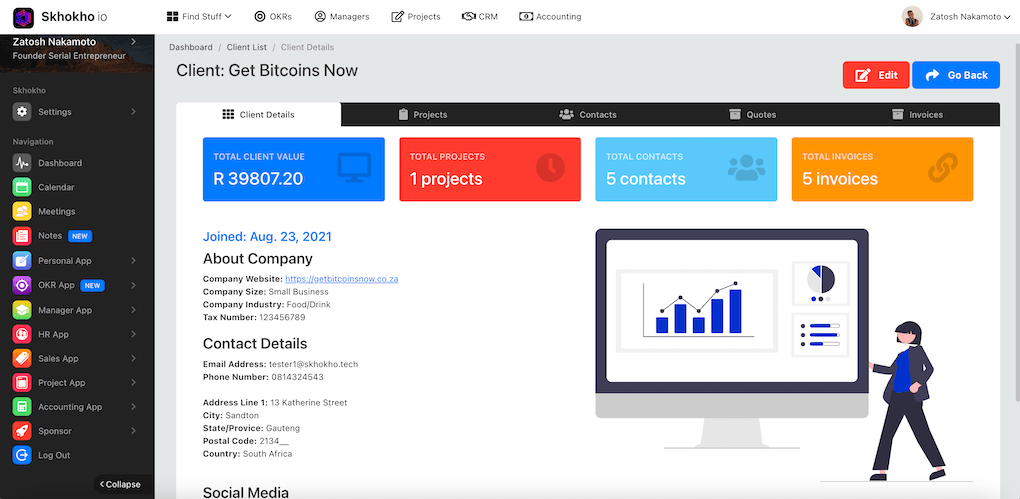The height and width of the screenshot is (499, 1020).
Task: Expand the sidebar profile header chevron
Action: [133, 42]
